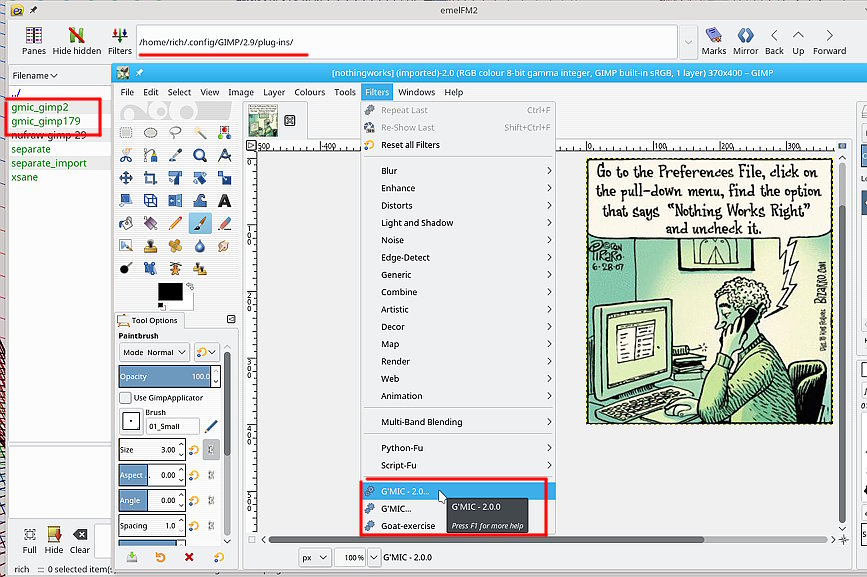Select the Blur/Sharpen droplet tool
Screen dimensions: 867x577
[200, 246]
